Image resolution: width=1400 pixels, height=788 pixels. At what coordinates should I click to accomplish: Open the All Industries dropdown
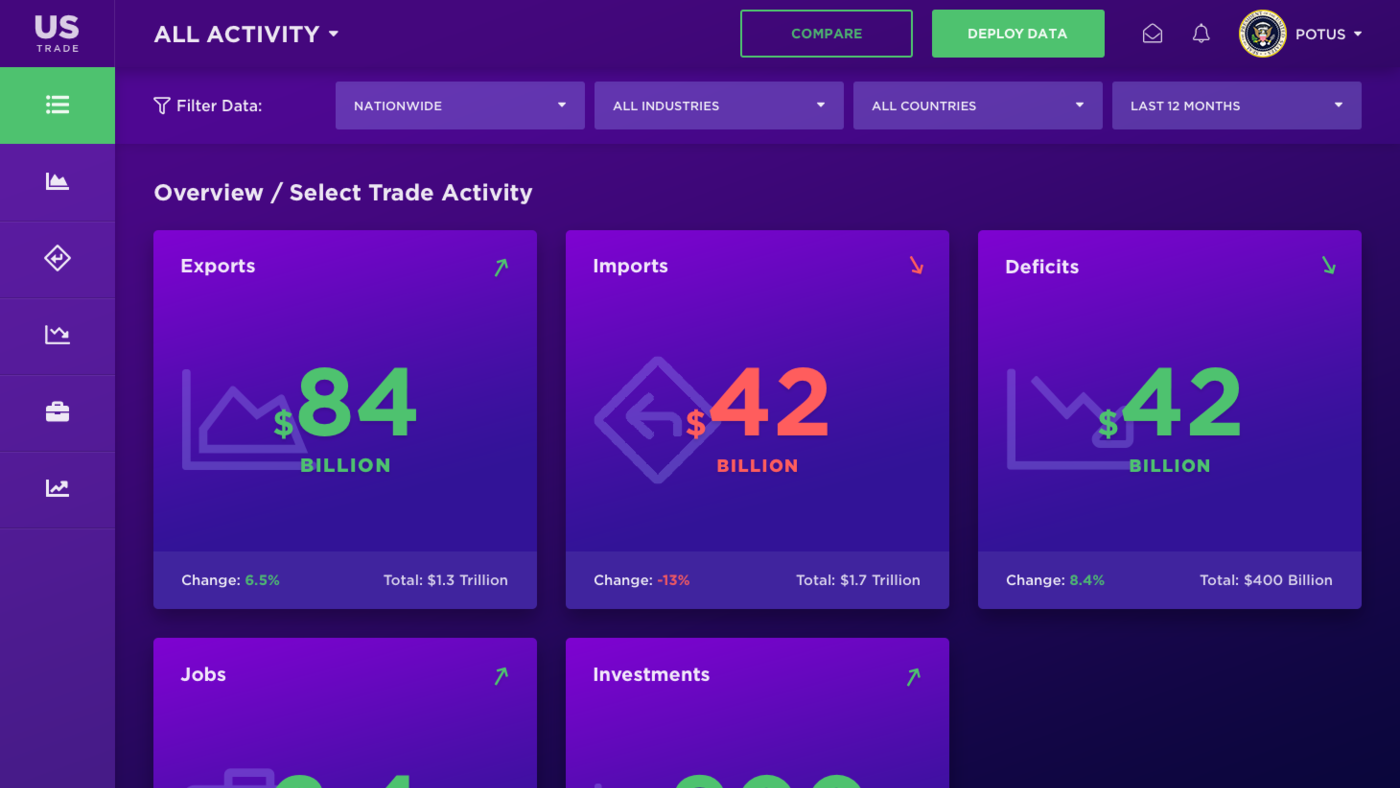(x=718, y=106)
